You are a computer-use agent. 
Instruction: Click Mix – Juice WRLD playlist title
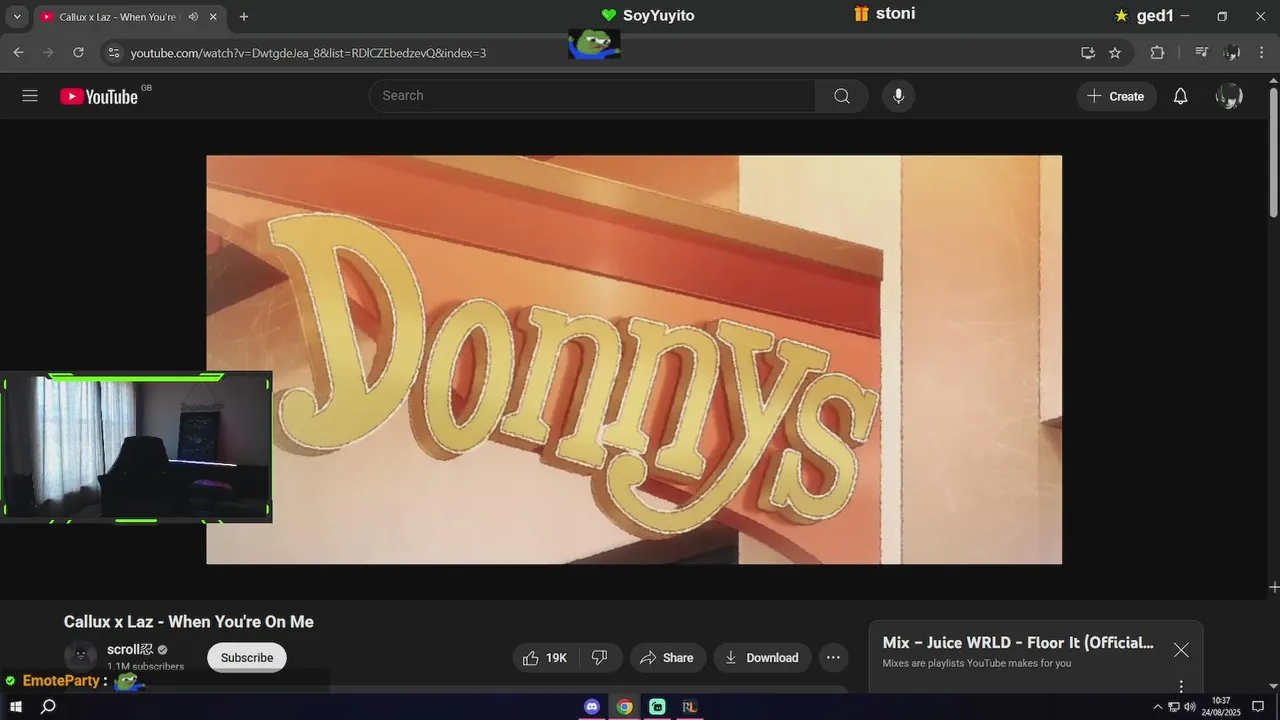point(1018,643)
